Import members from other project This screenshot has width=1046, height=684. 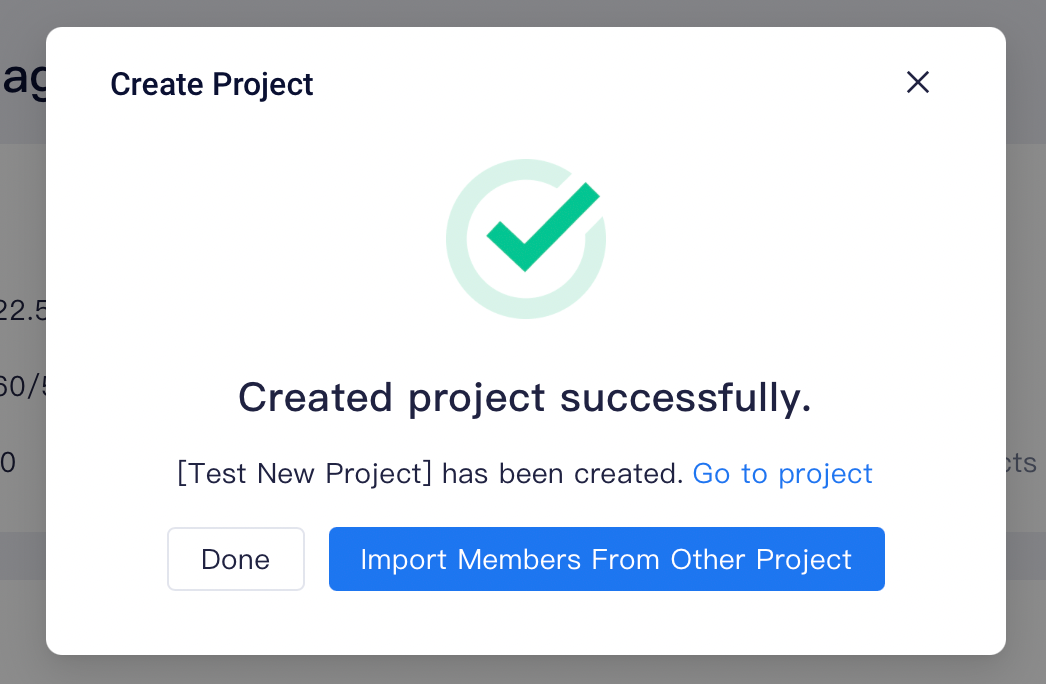[606, 559]
